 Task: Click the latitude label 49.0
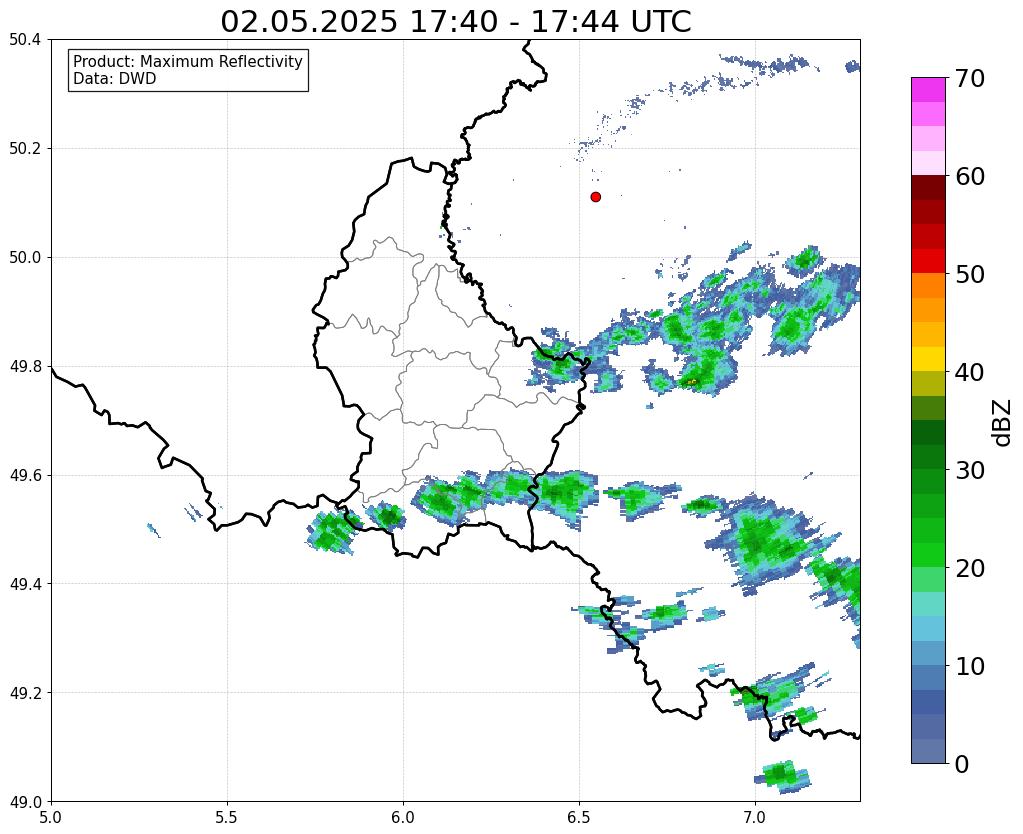point(25,802)
